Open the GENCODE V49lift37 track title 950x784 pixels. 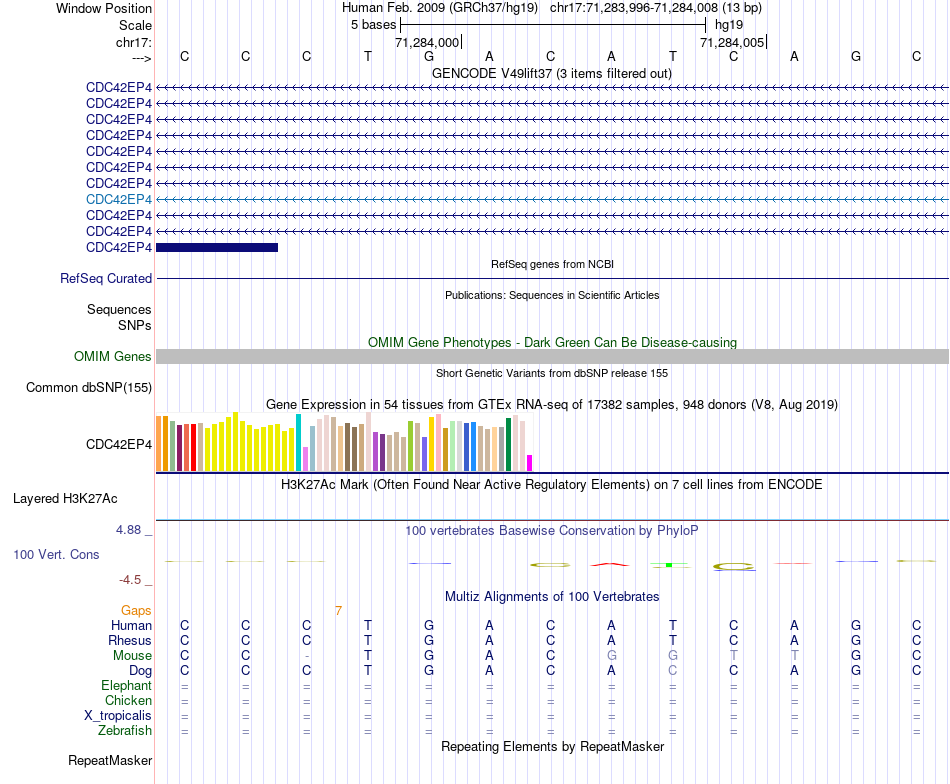[x=551, y=73]
